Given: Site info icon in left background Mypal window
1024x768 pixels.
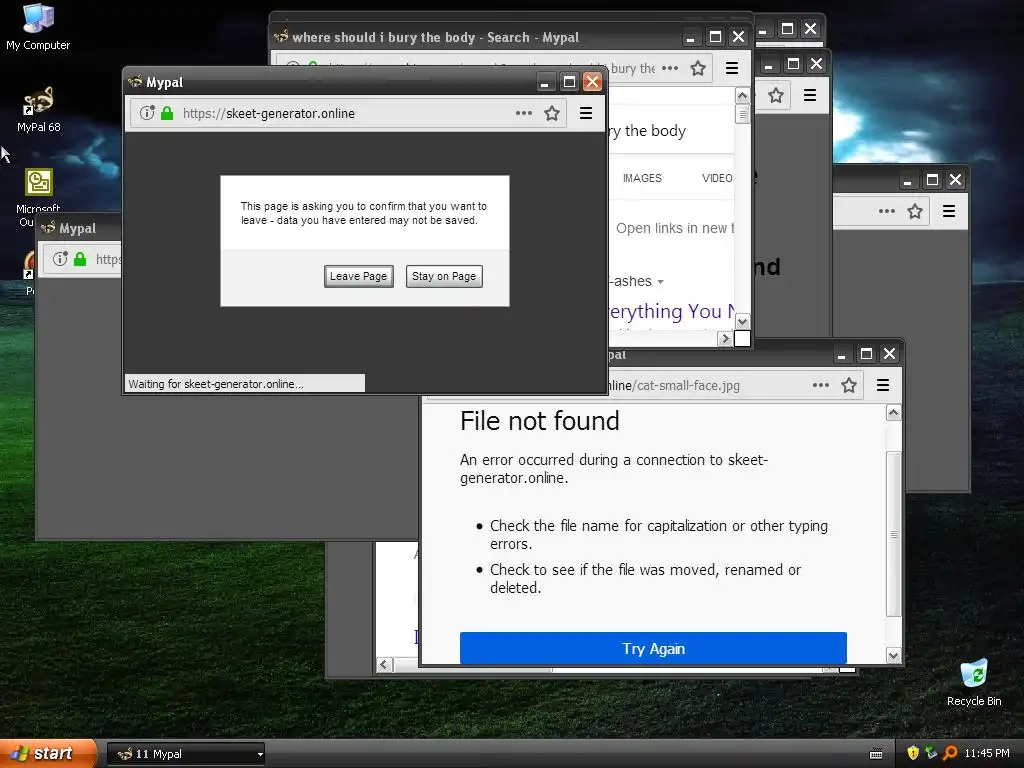Looking at the screenshot, I should point(60,259).
